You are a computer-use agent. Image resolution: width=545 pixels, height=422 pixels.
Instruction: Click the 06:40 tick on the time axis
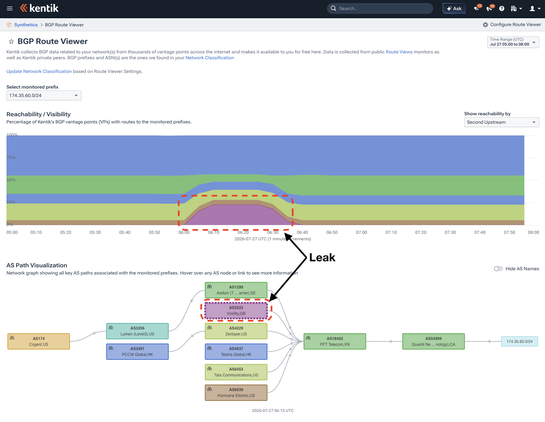pos(302,232)
